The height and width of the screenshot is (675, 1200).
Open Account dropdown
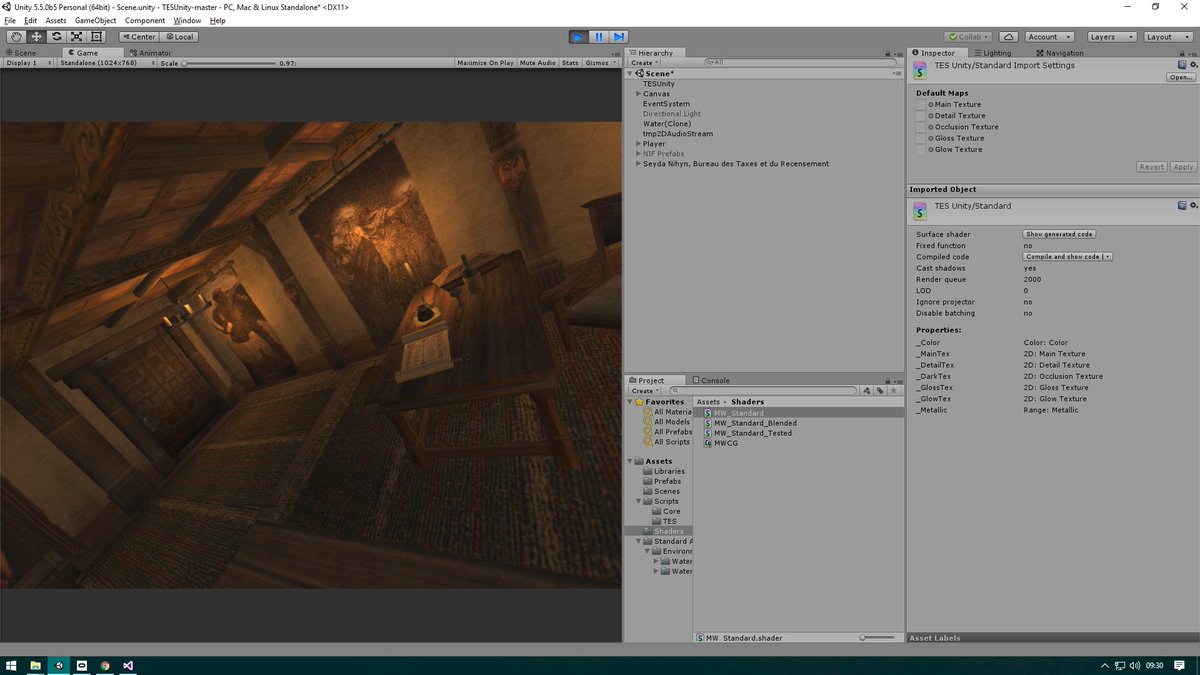click(x=1051, y=37)
